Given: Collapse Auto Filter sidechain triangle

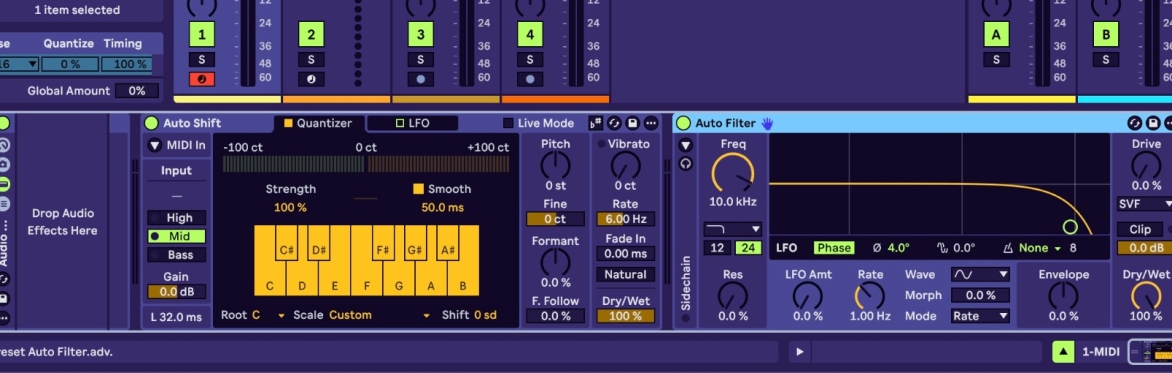Looking at the screenshot, I should coord(685,145).
